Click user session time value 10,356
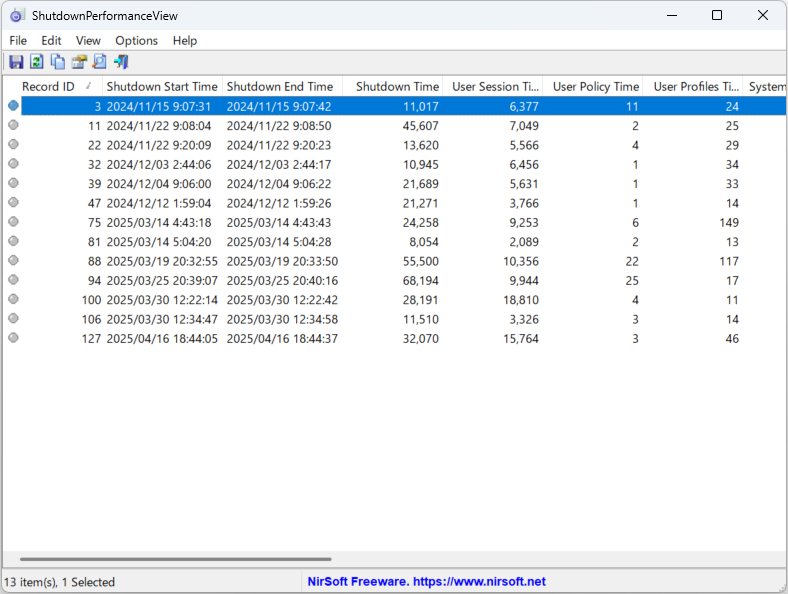 [x=521, y=261]
